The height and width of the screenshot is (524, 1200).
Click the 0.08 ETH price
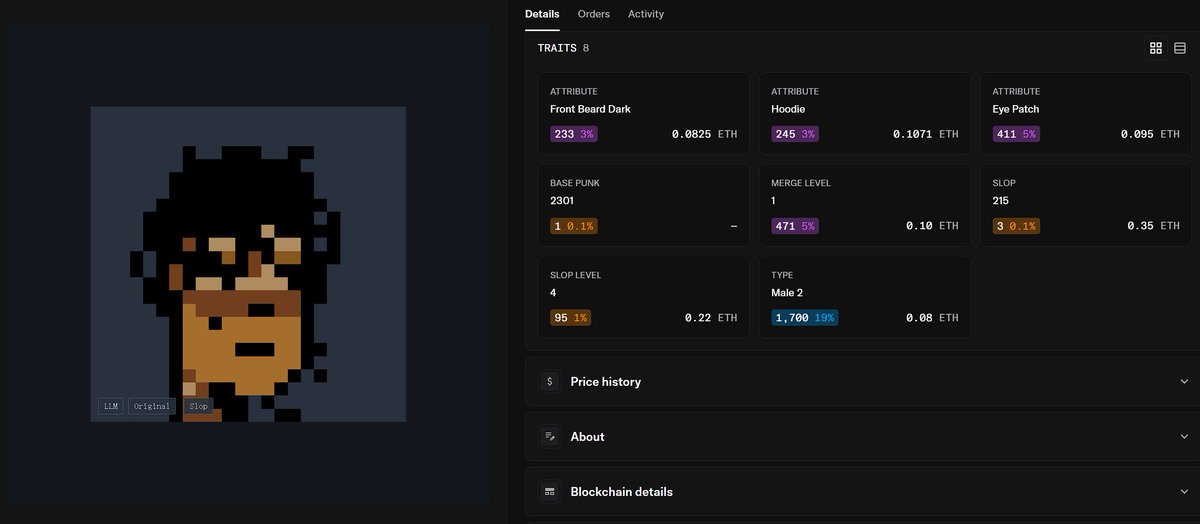tap(932, 318)
